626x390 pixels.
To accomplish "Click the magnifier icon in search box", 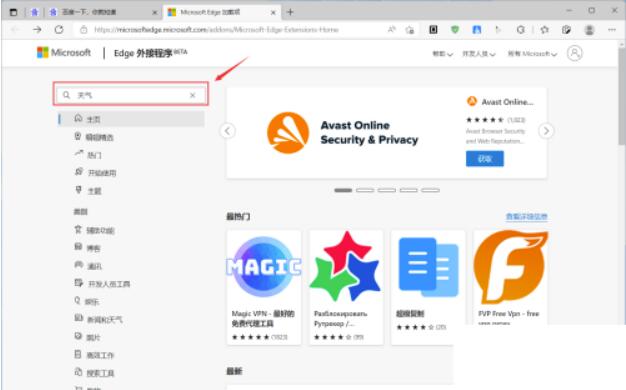I will [66, 95].
